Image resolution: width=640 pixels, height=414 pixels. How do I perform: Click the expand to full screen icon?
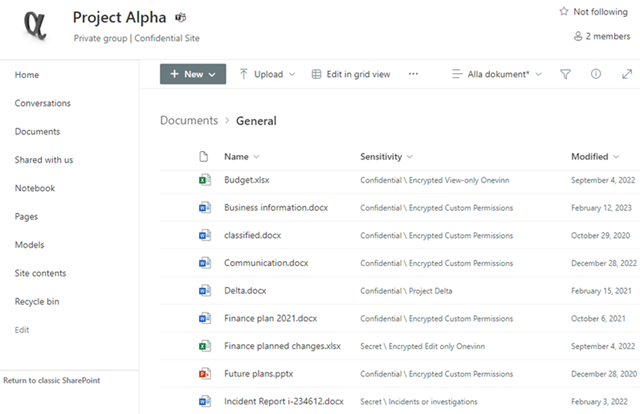(627, 74)
